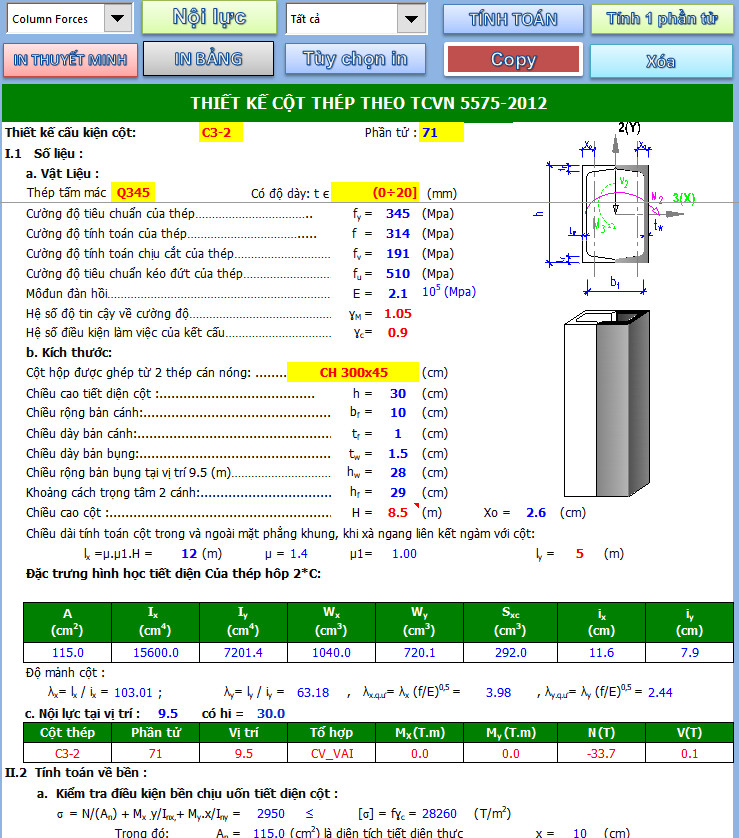Screen dimensions: 739x838
Task: Select Ix cell '15600.0'
Action: [x=155, y=653]
